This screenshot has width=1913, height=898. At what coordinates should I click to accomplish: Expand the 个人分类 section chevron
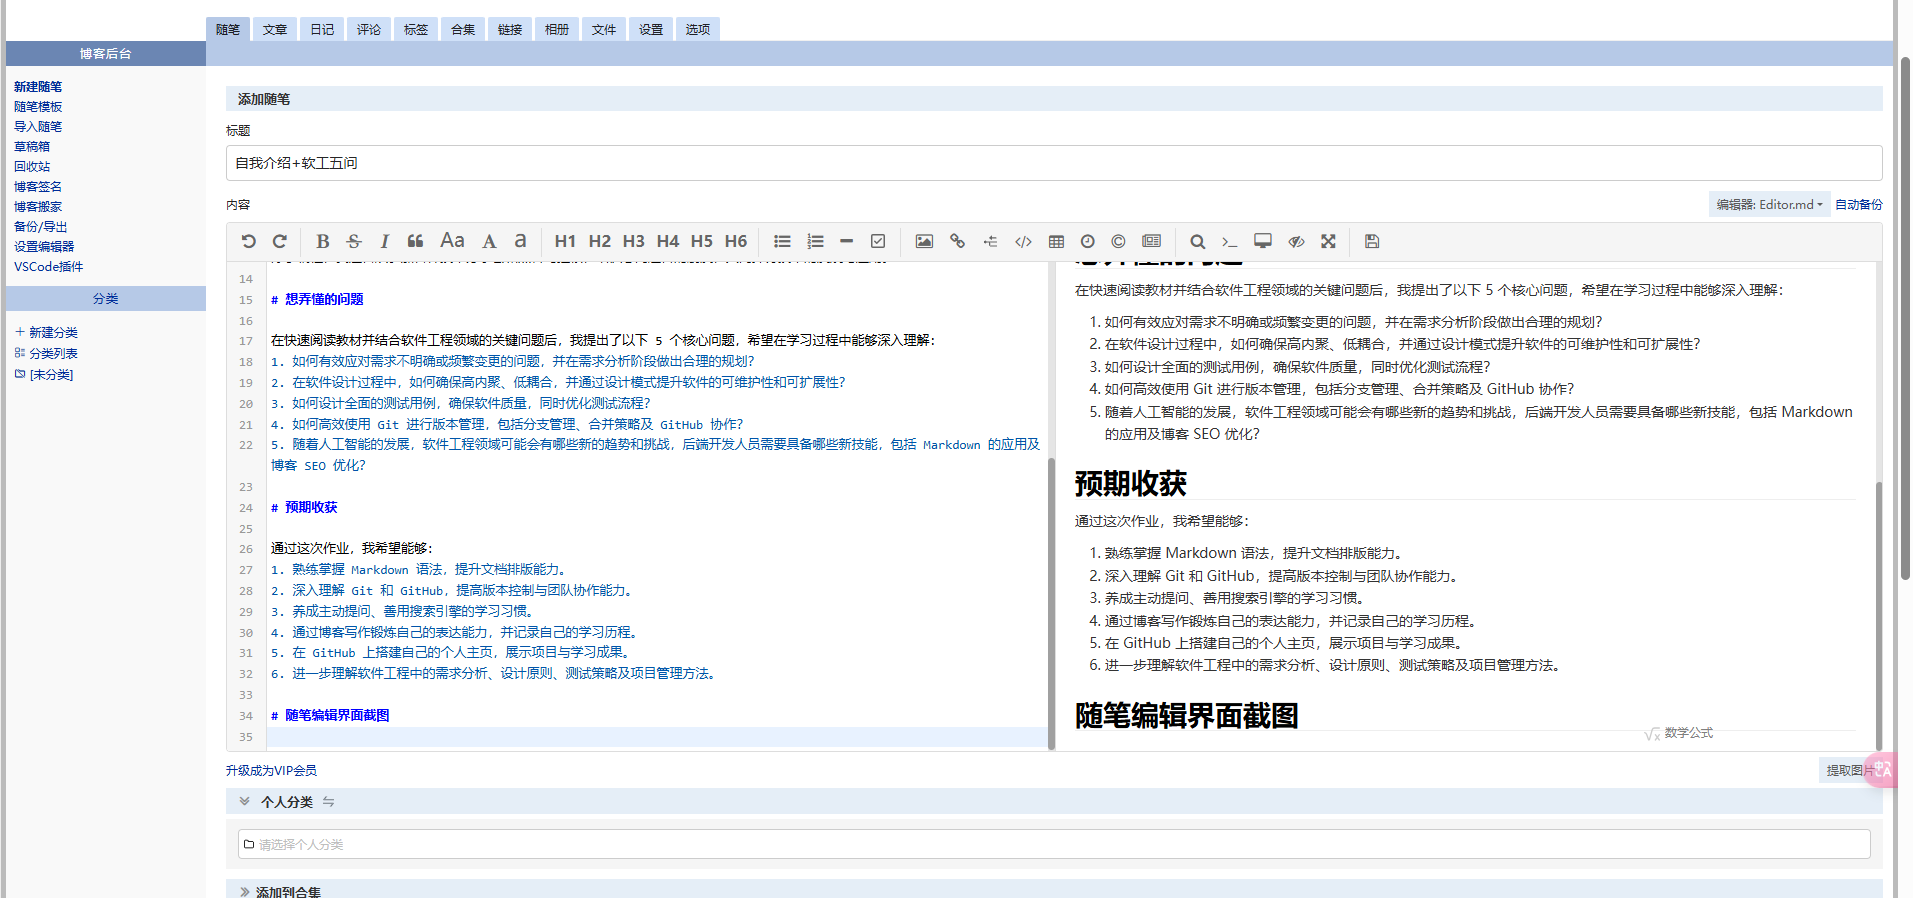tap(244, 801)
